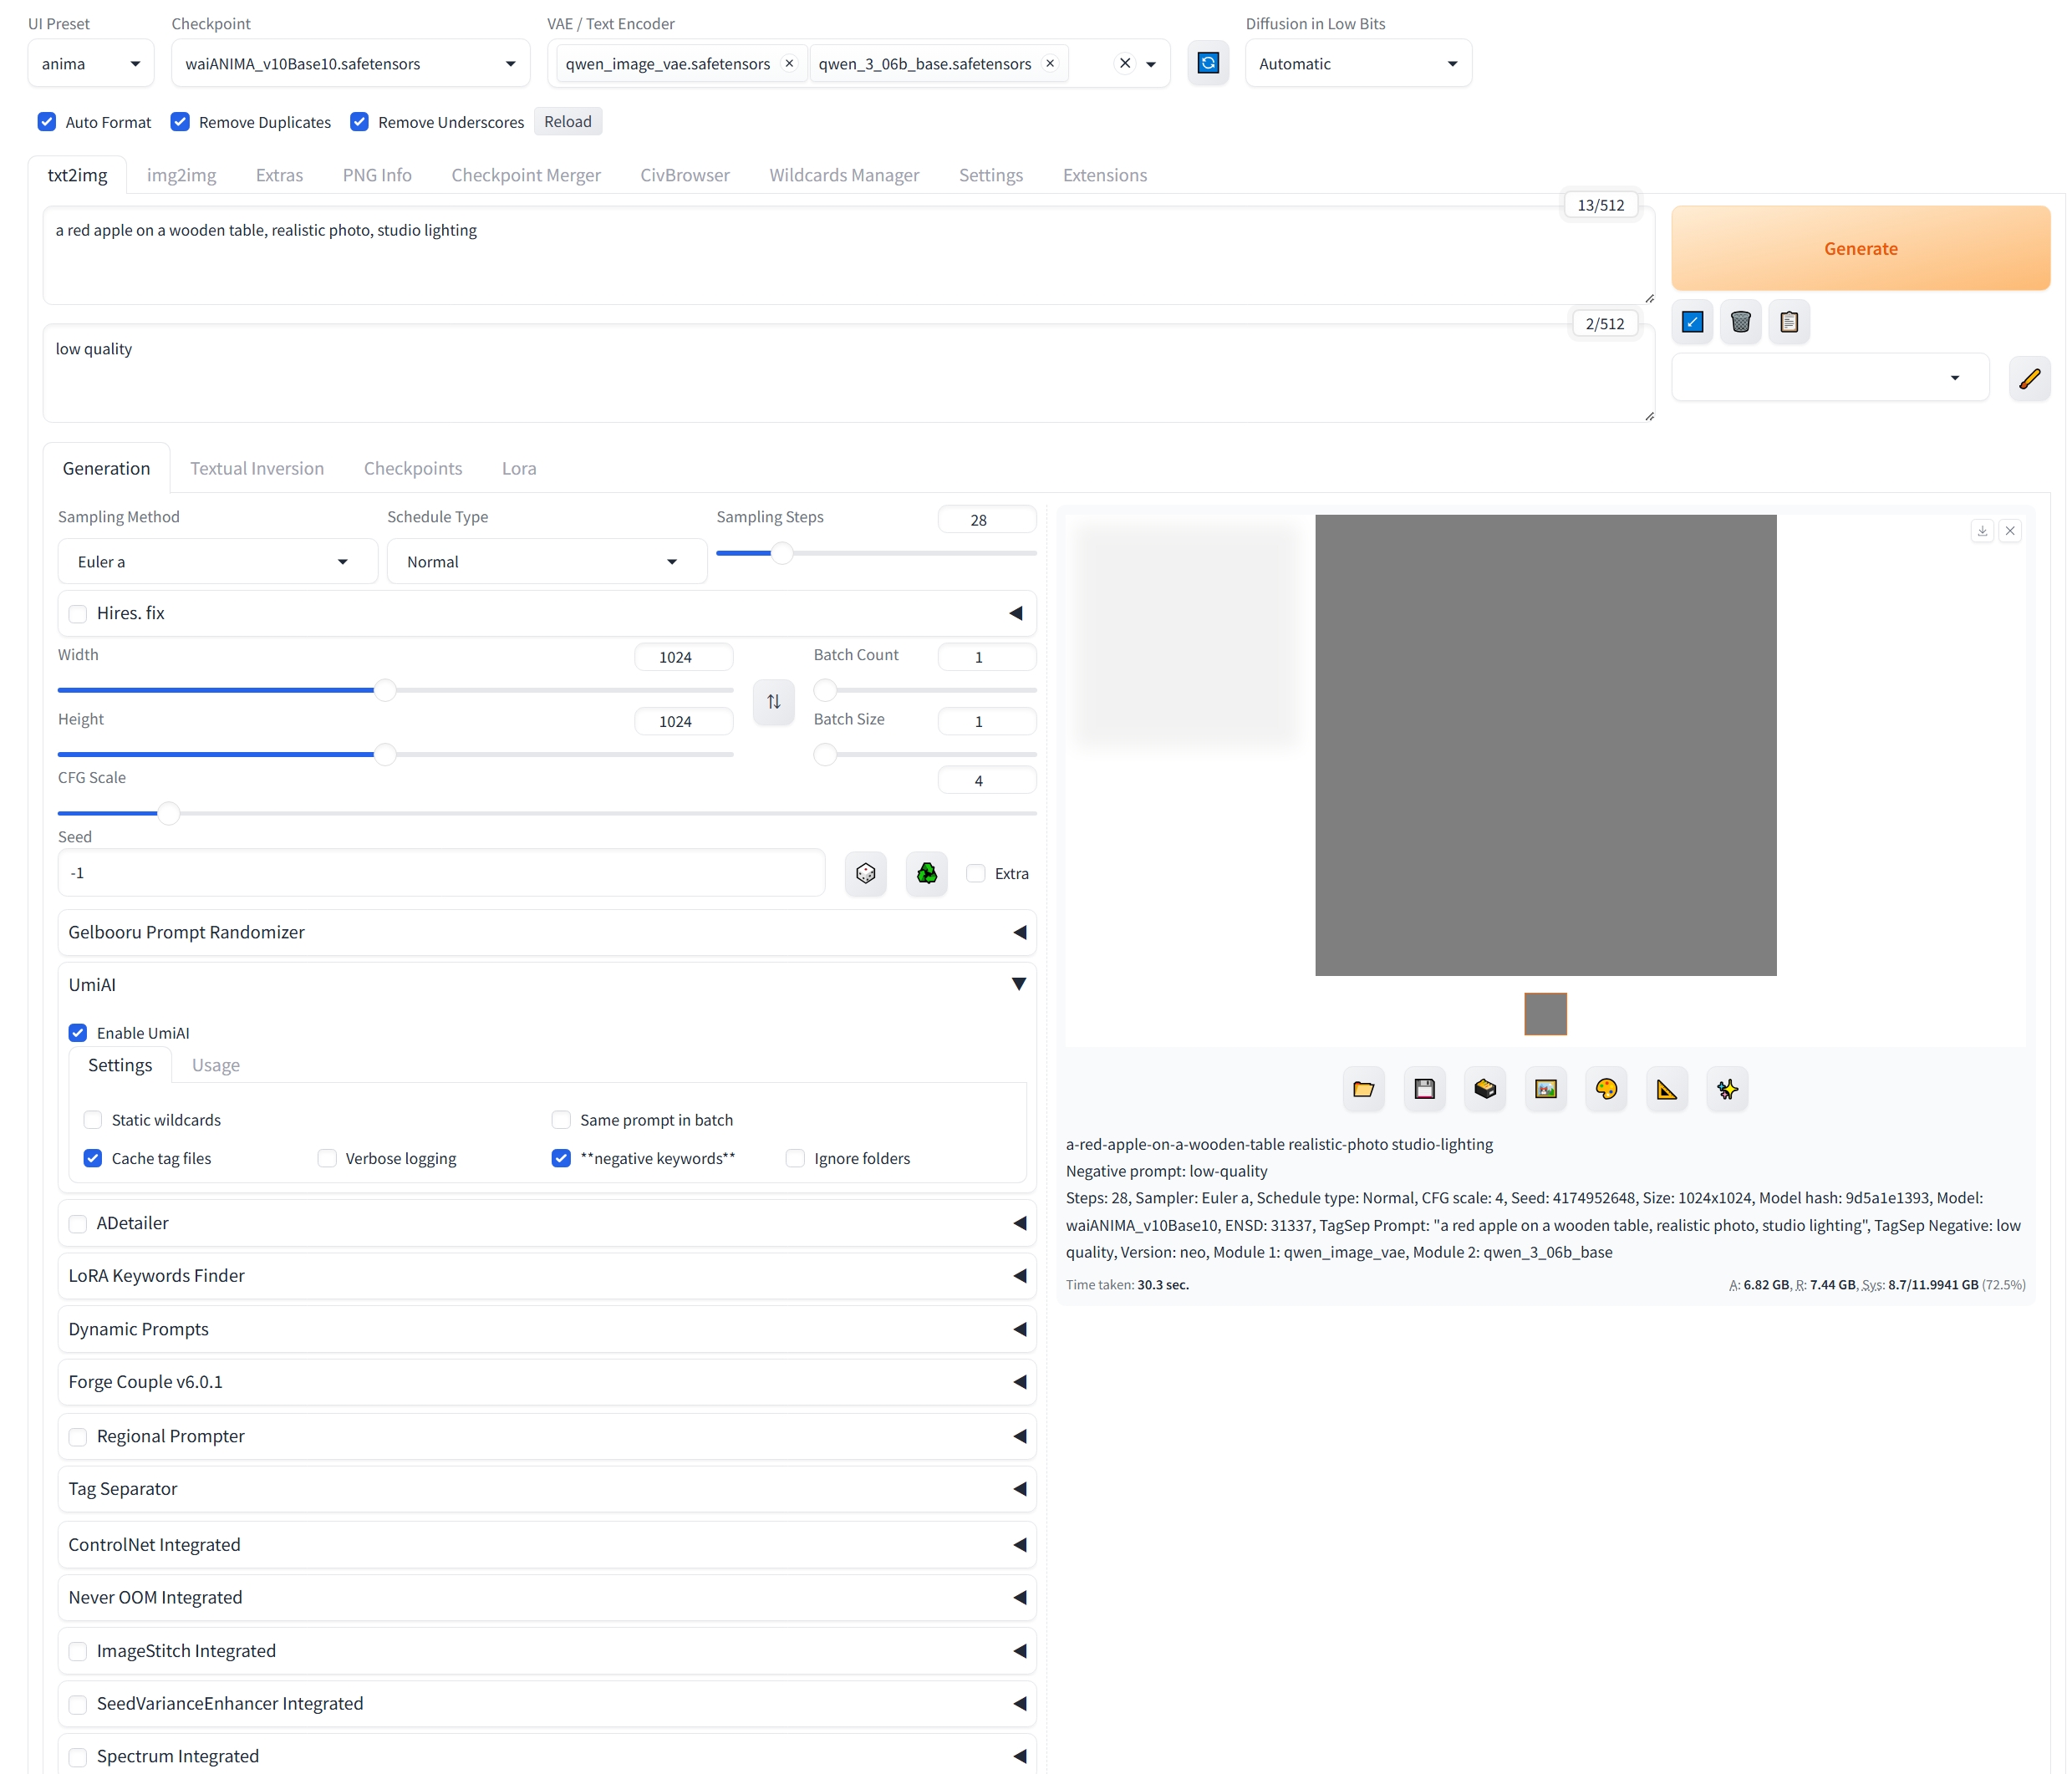Enable ADetailer checkbox
The height and width of the screenshot is (1774, 2072).
78,1224
